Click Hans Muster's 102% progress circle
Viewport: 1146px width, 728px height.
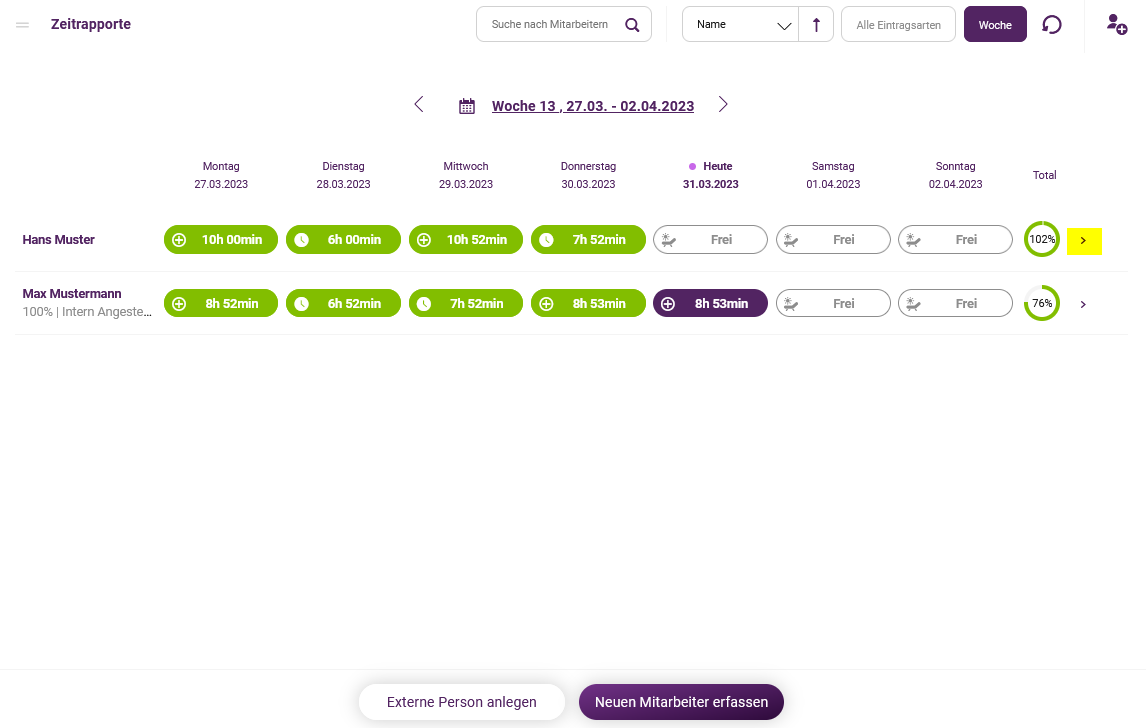pos(1041,239)
